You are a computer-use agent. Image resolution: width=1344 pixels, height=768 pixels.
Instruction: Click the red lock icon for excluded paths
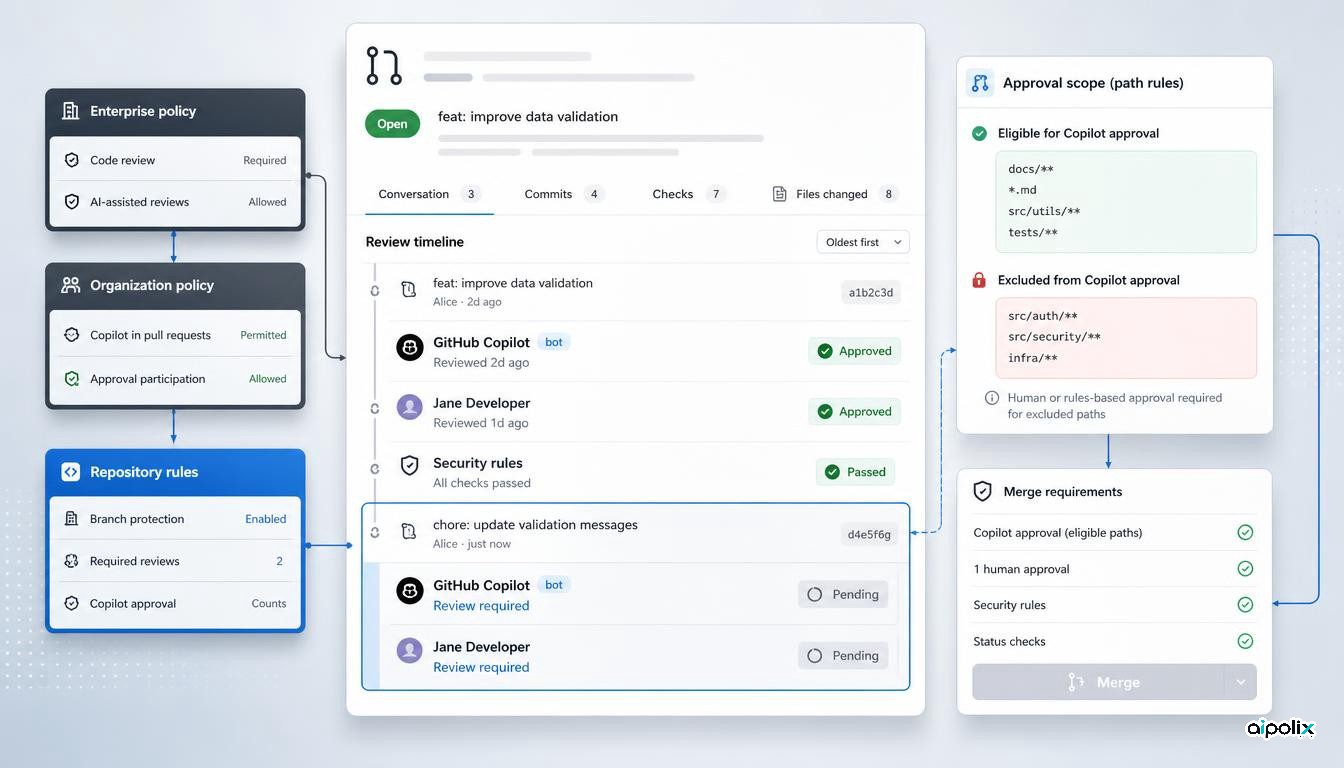point(979,280)
